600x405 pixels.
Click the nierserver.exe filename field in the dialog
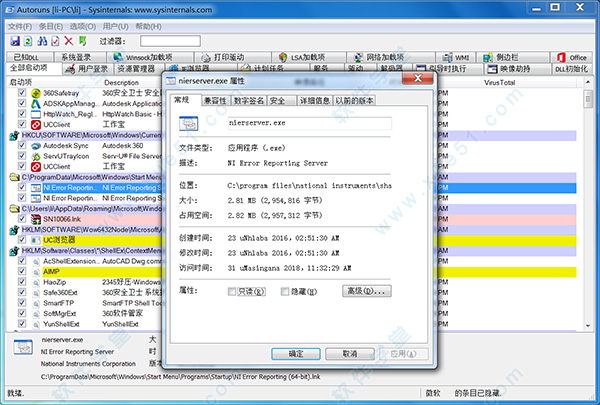pyautogui.click(x=310, y=123)
